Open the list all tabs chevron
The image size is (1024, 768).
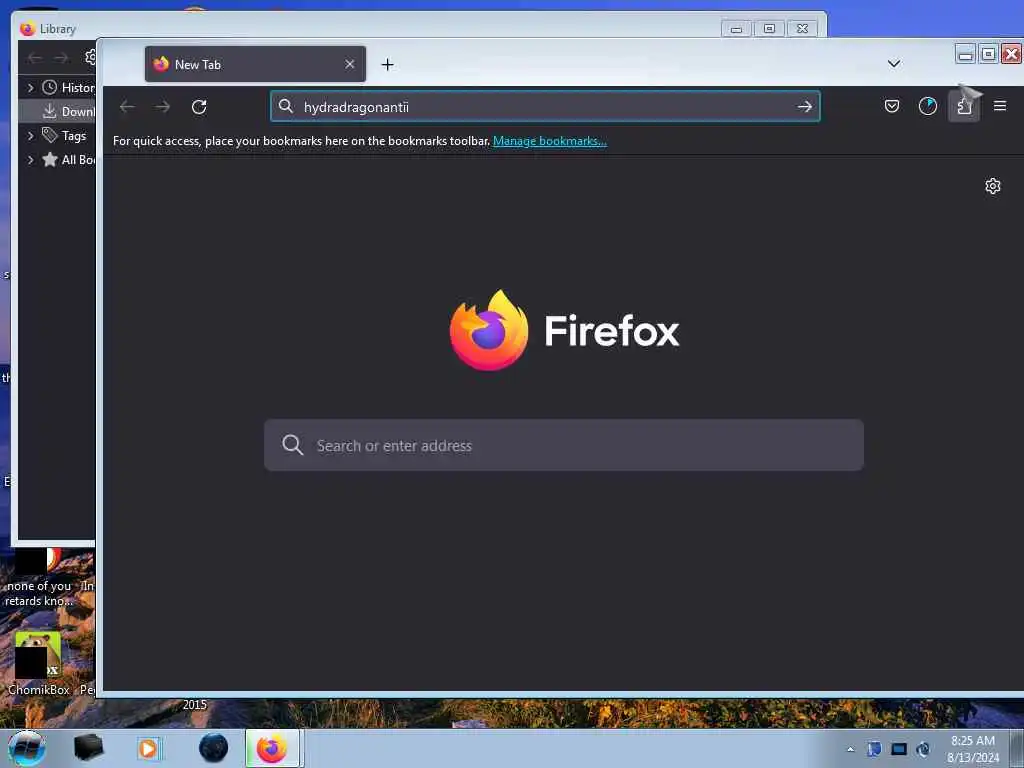(x=894, y=63)
